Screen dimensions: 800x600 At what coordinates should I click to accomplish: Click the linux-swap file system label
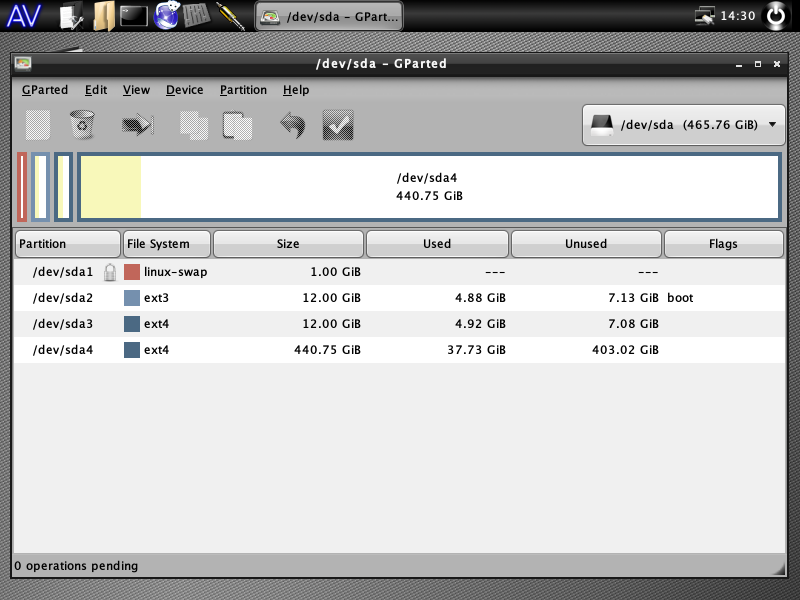point(176,272)
